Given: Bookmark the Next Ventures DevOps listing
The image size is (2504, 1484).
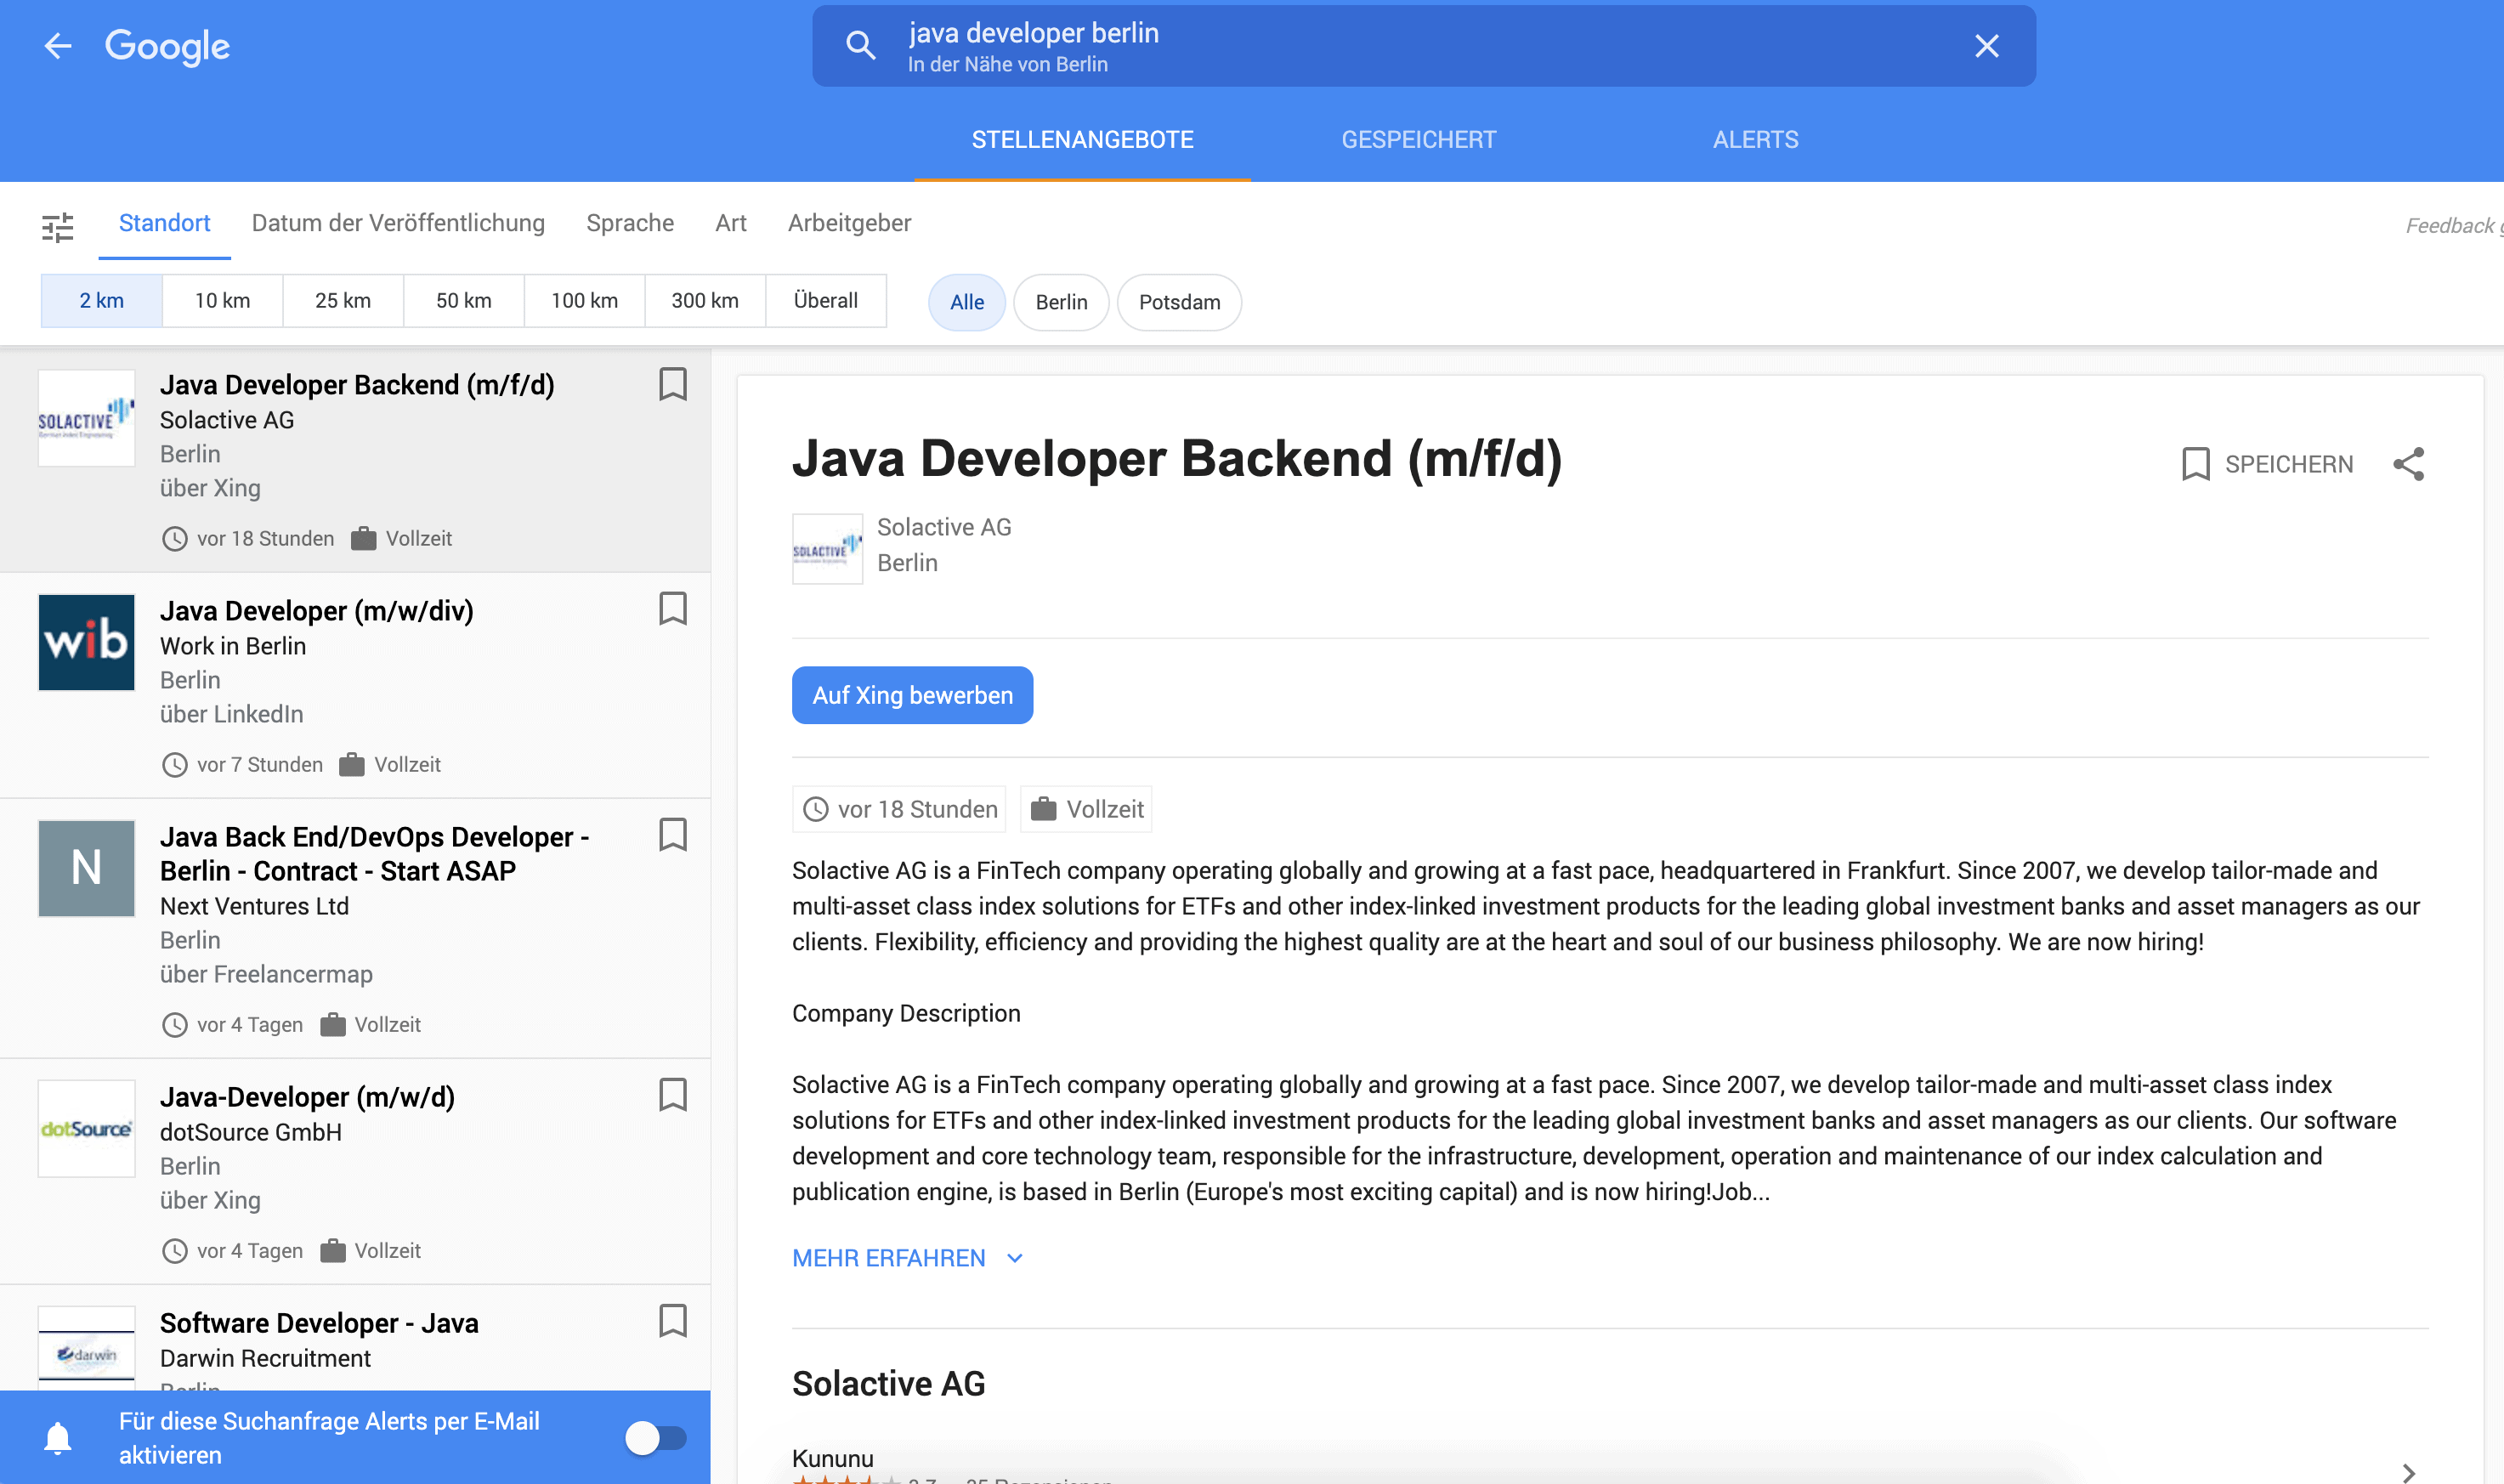Looking at the screenshot, I should 673,835.
